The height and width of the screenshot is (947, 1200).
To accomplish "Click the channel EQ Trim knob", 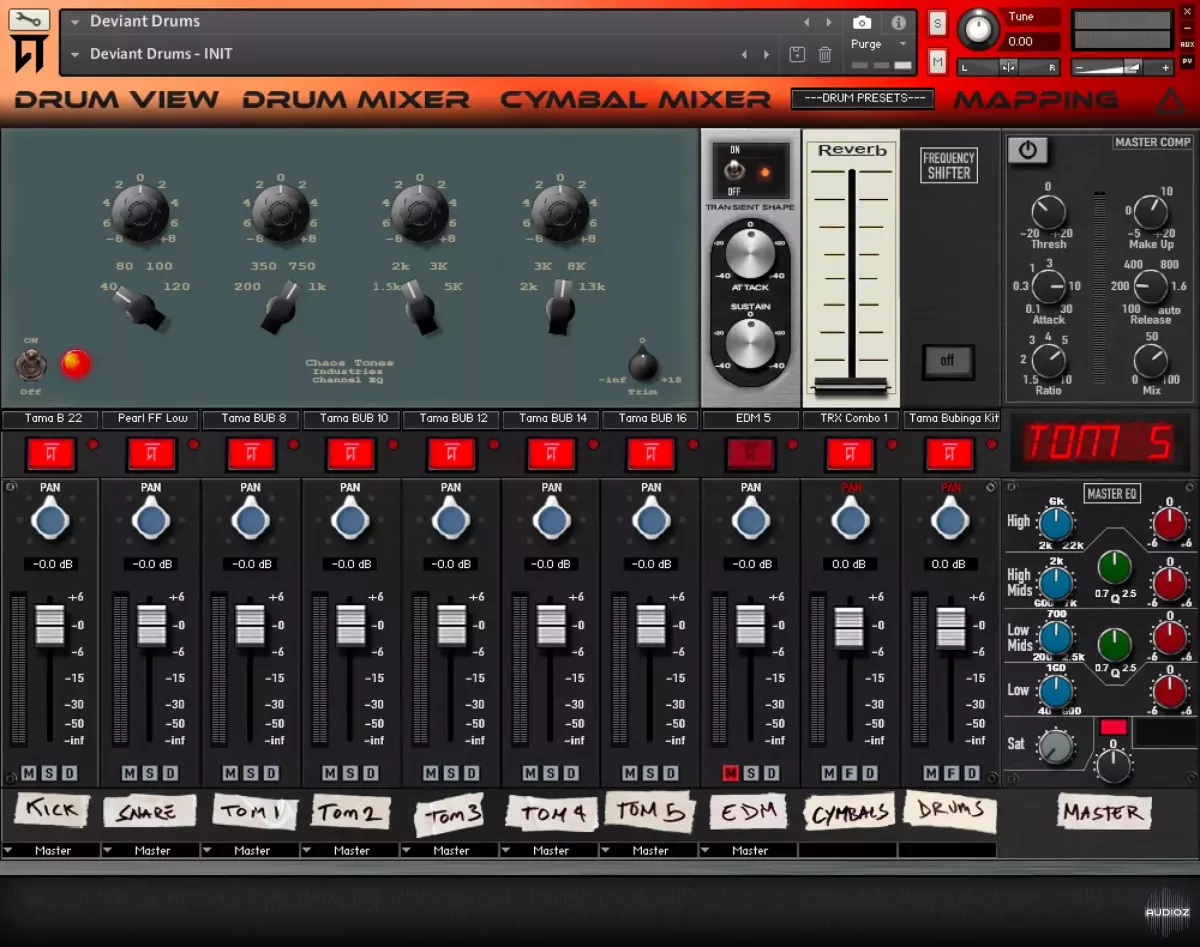I will click(x=643, y=364).
